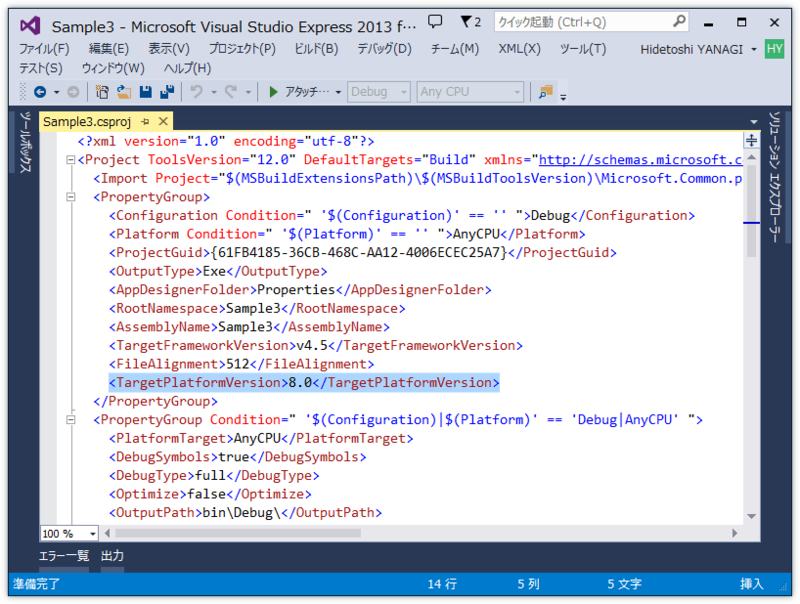Open the XML(X) menu
The image size is (800, 604).
[x=519, y=49]
